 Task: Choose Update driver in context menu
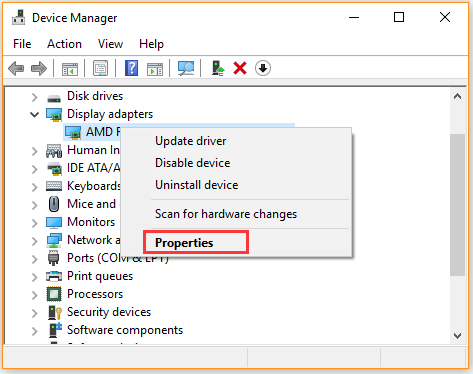tap(191, 141)
